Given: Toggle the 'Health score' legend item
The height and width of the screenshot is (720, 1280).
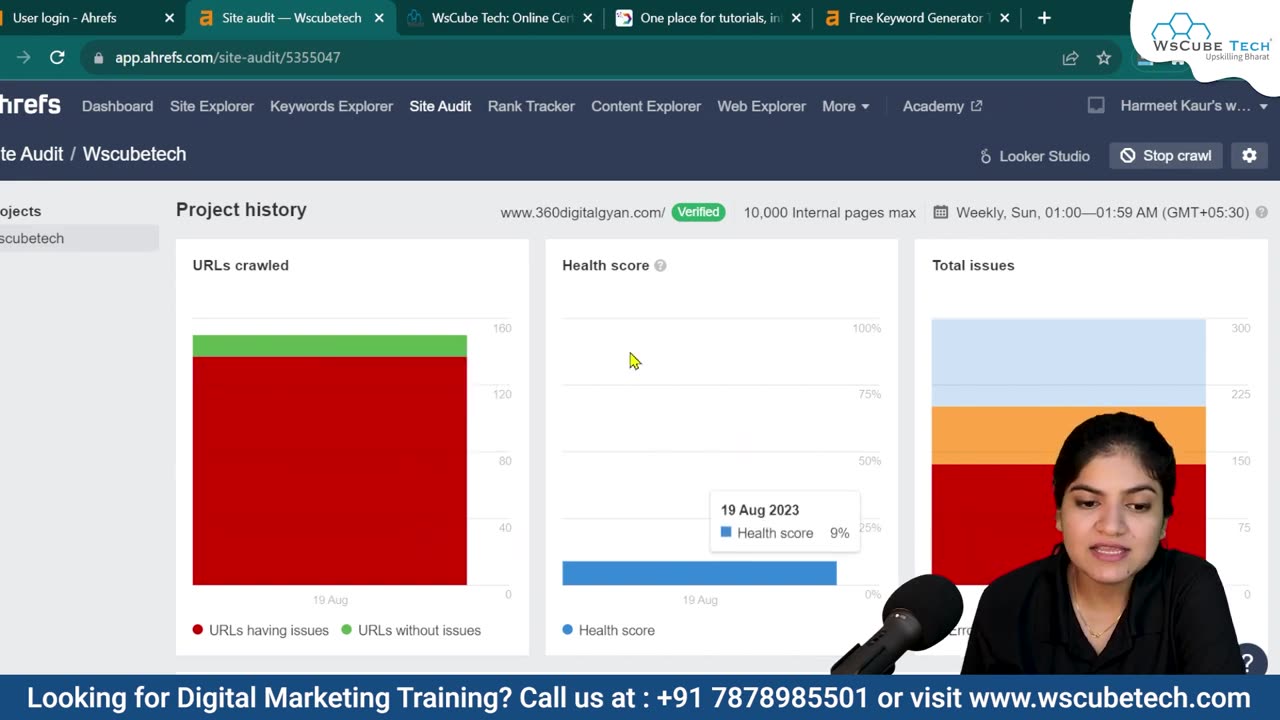Looking at the screenshot, I should click(x=608, y=630).
